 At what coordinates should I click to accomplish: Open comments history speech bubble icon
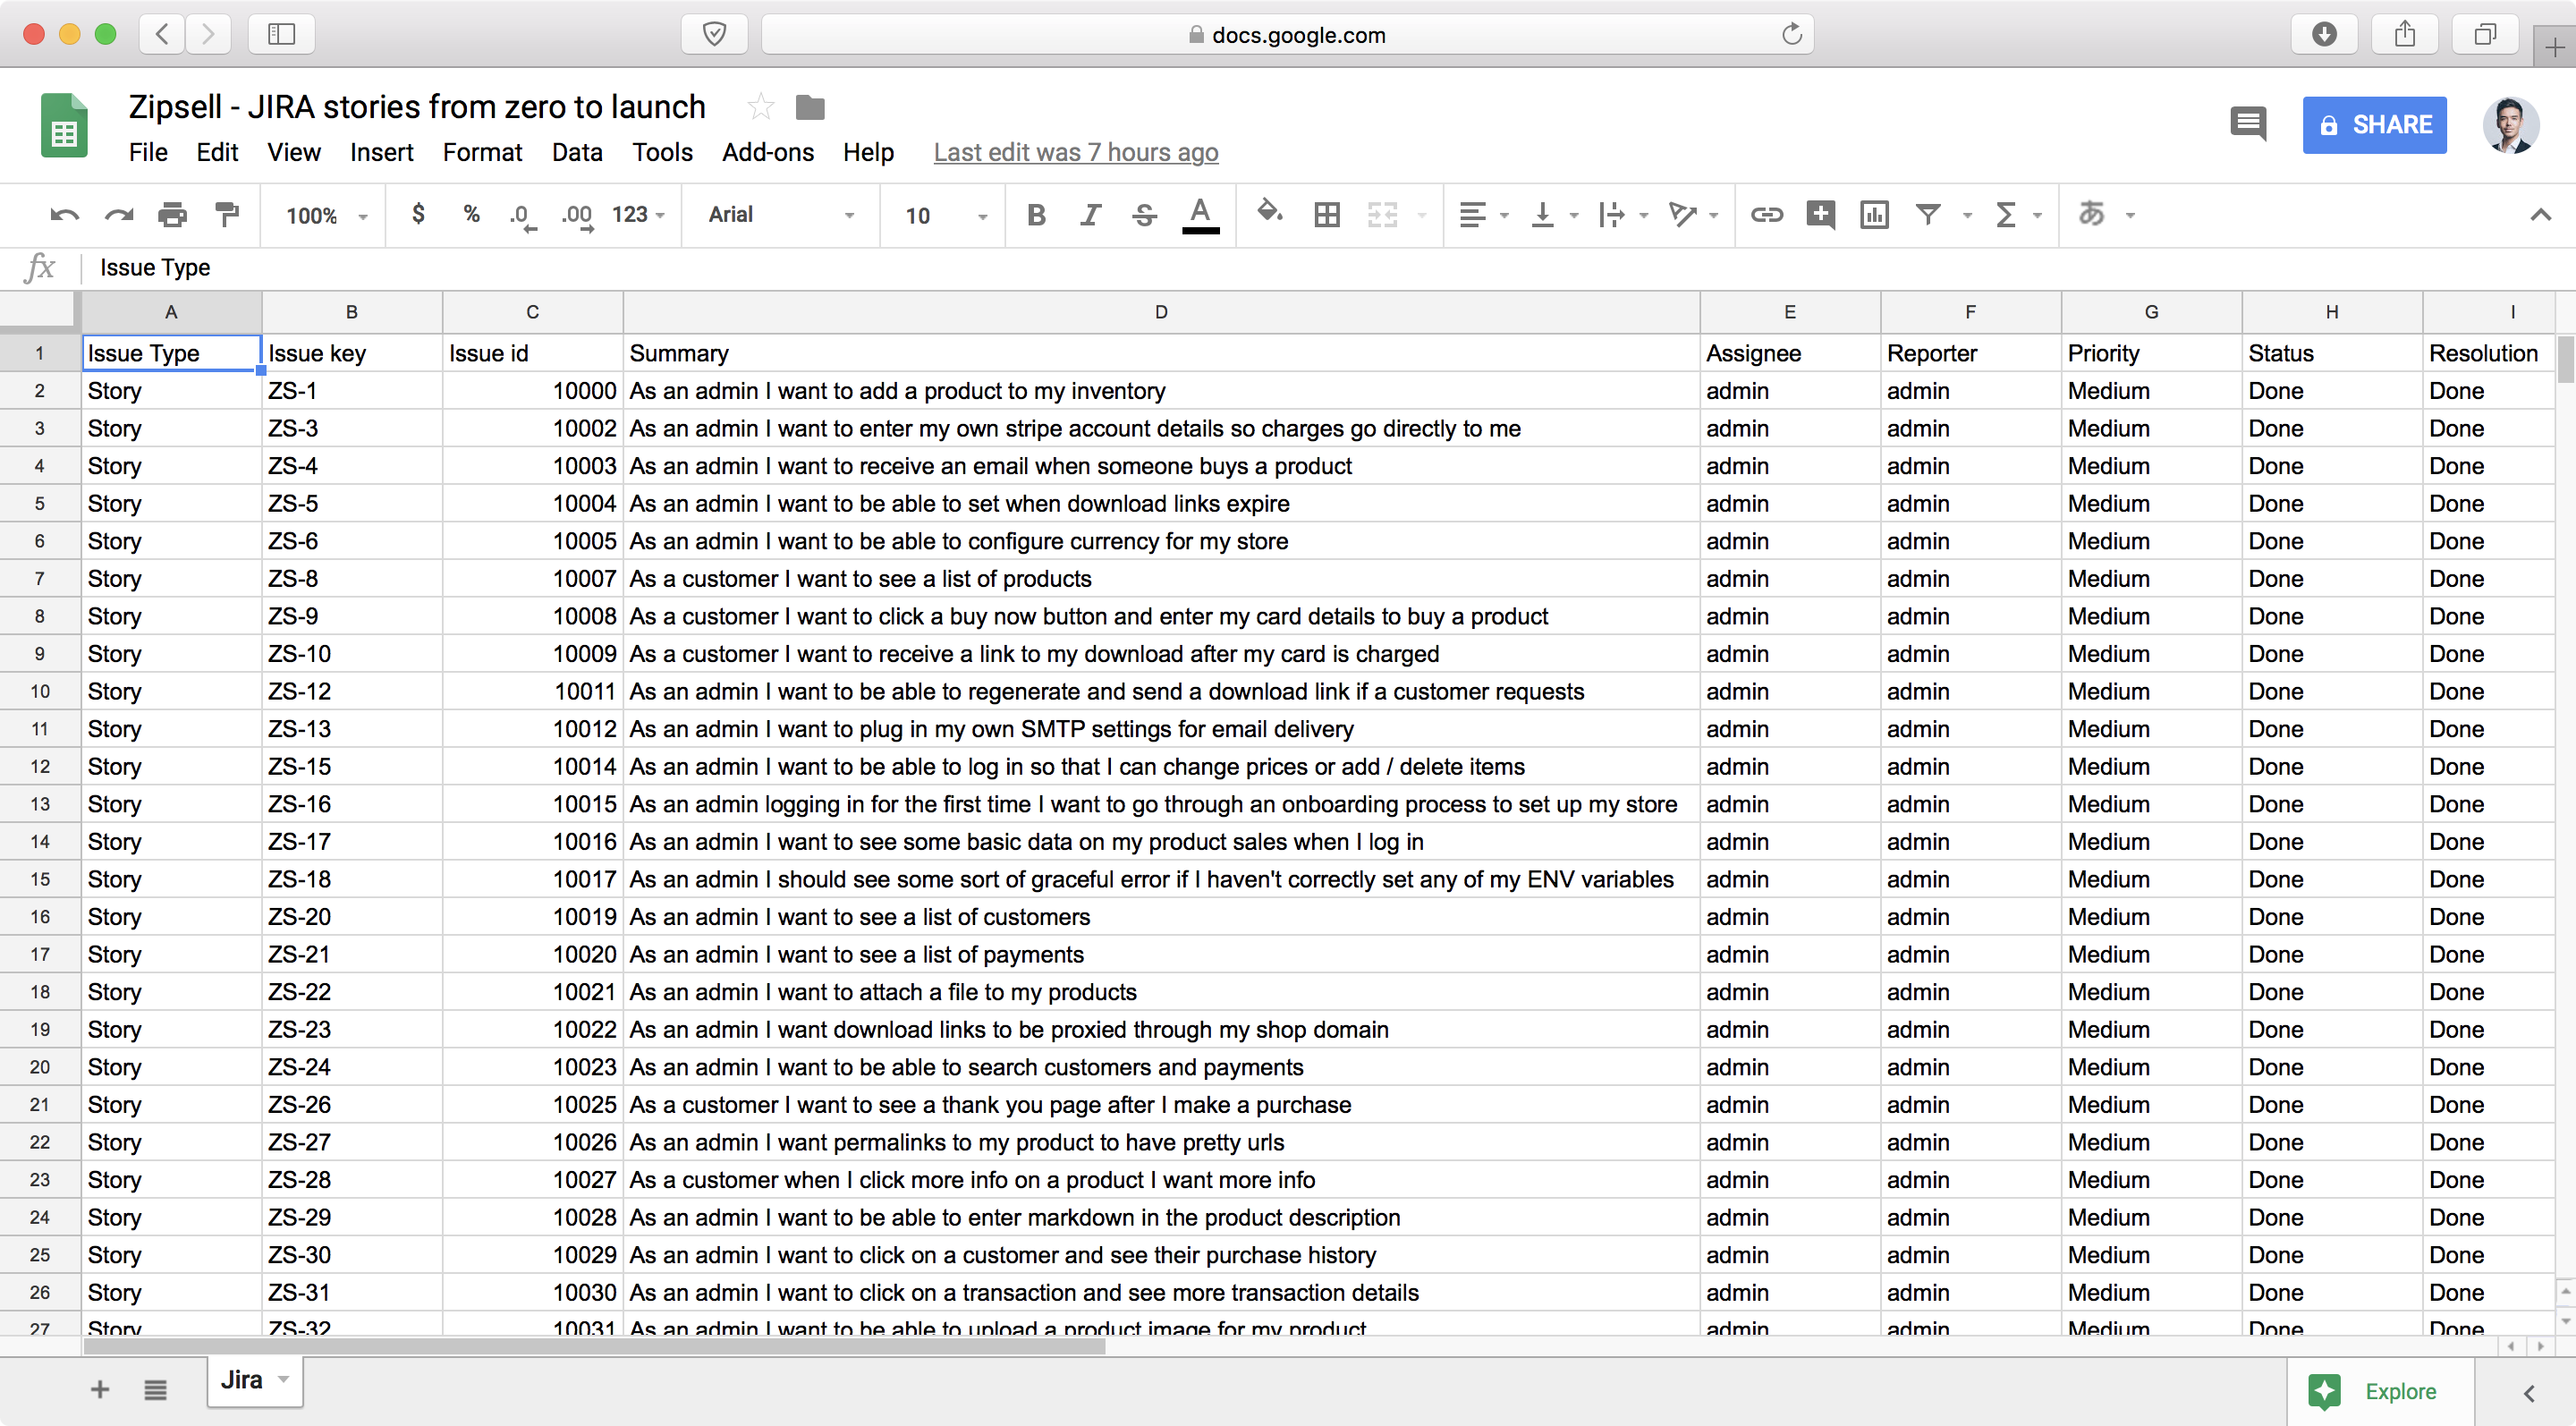[2248, 124]
